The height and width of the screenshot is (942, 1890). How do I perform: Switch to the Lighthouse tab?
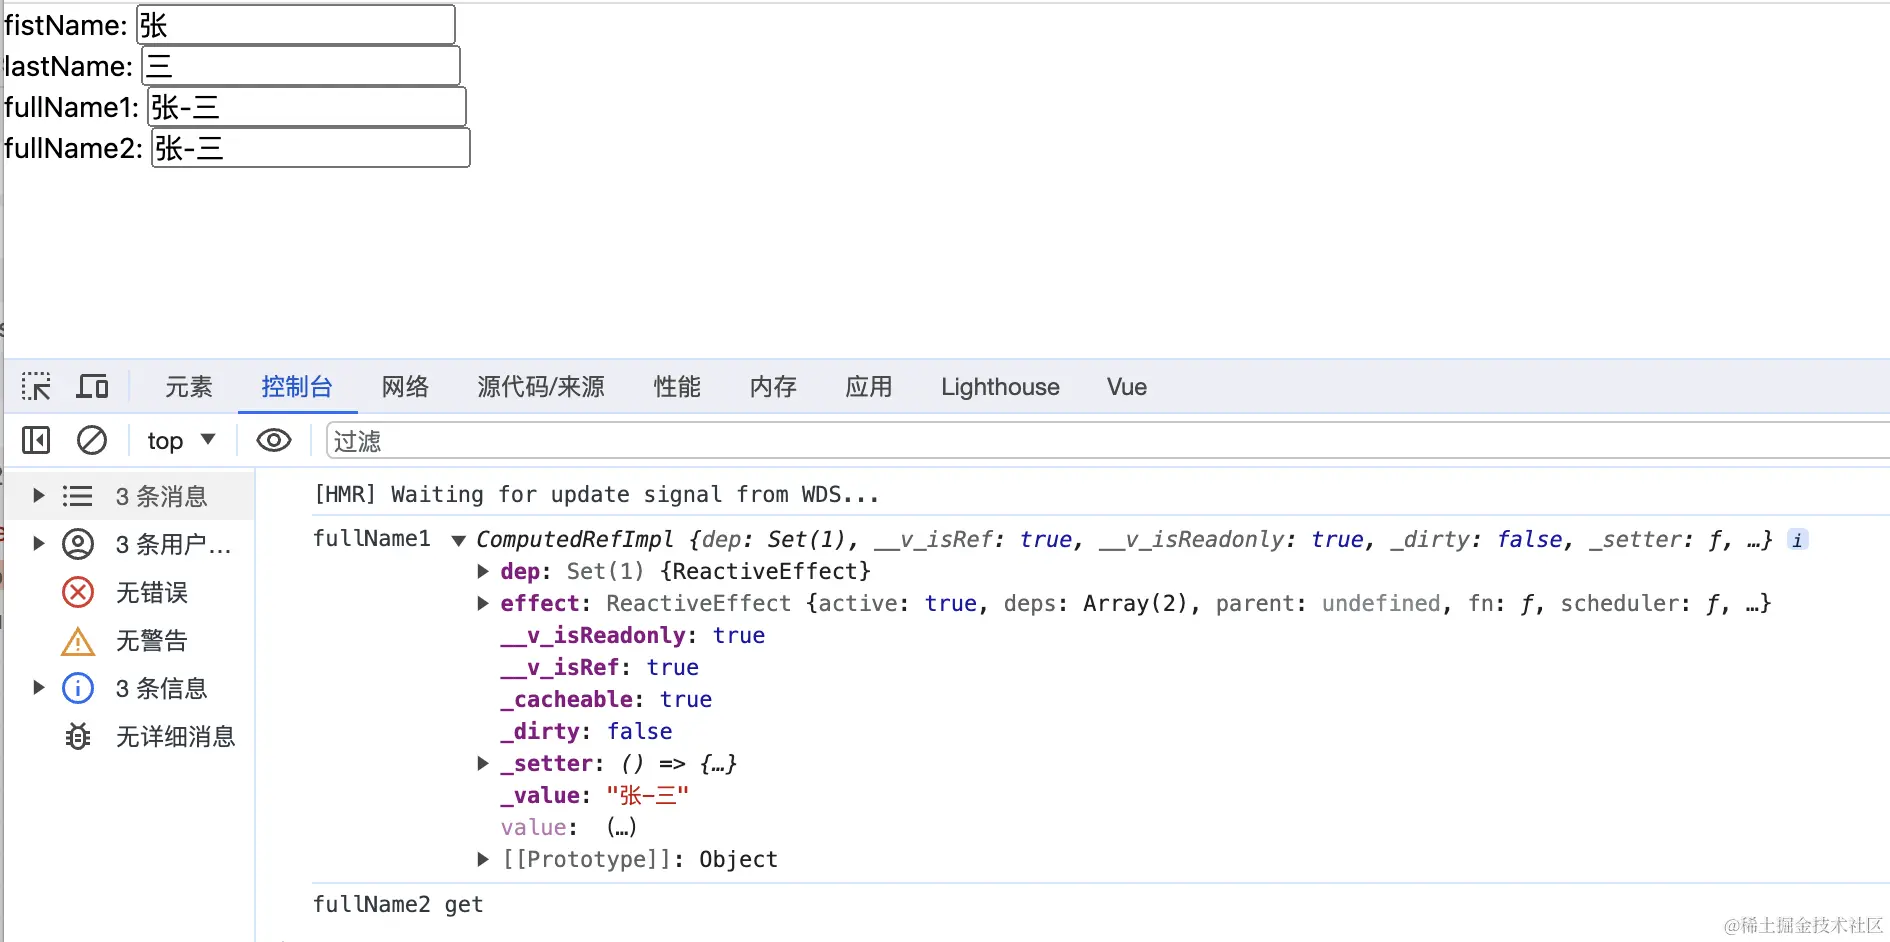[1000, 386]
